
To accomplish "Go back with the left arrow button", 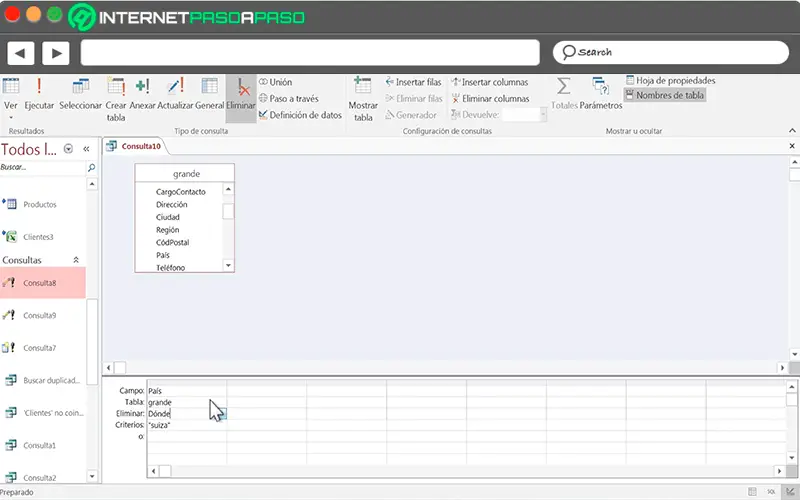I will click(x=20, y=53).
